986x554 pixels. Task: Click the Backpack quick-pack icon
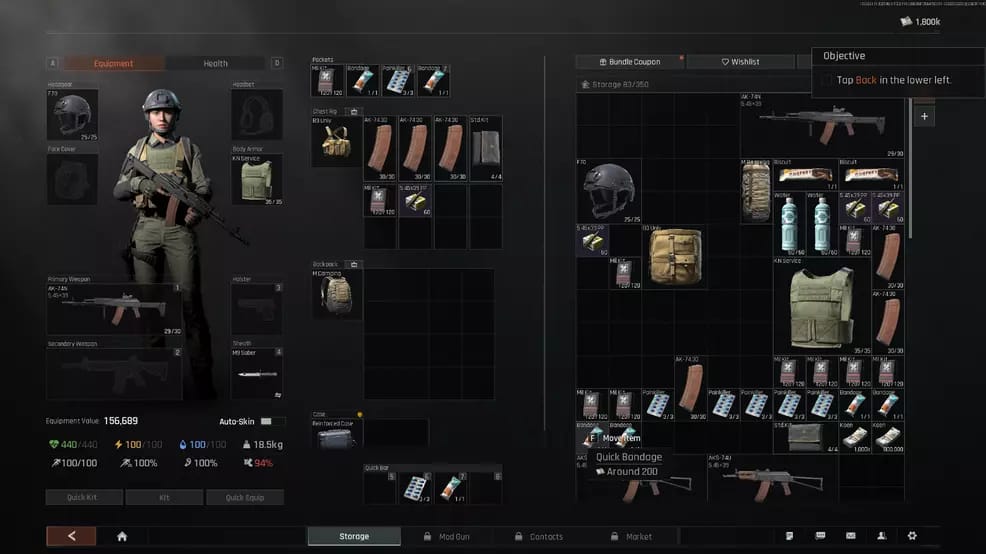click(353, 264)
